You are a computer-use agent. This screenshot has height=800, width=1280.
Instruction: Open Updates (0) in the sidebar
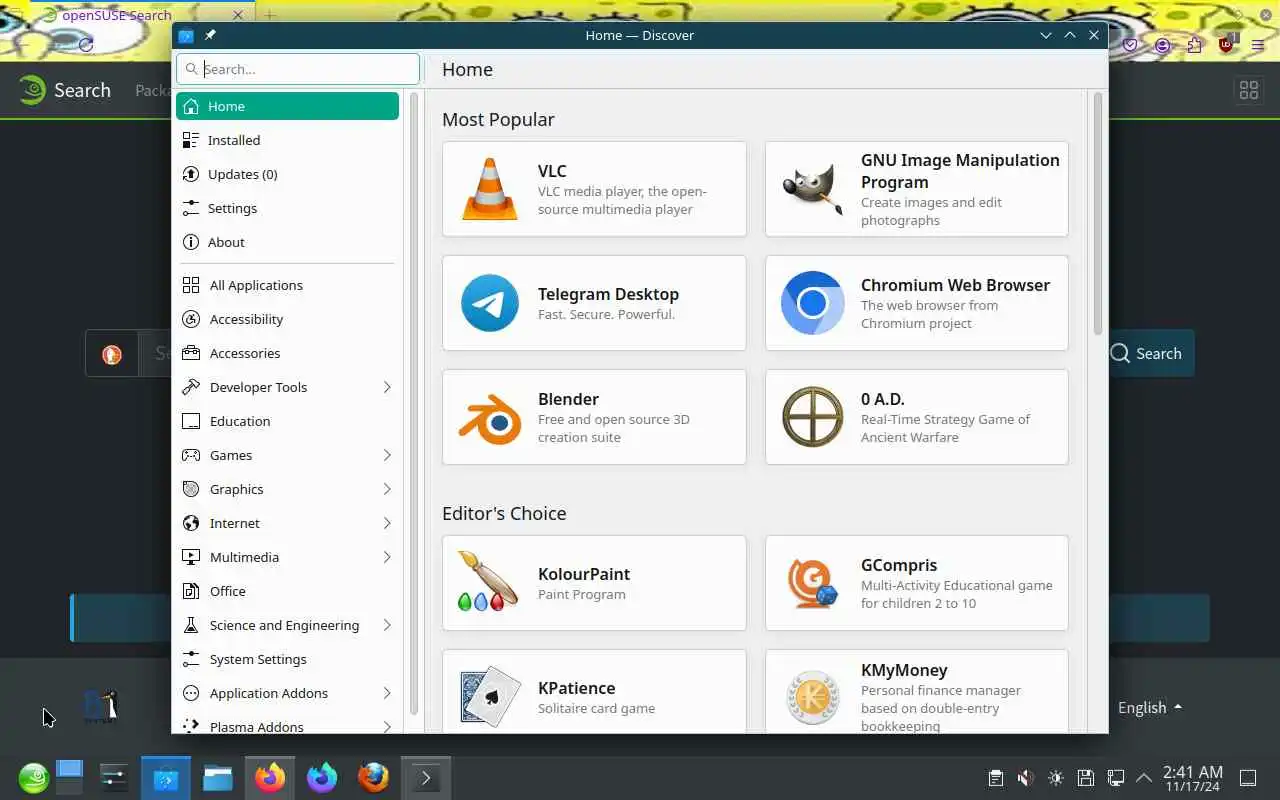288,174
